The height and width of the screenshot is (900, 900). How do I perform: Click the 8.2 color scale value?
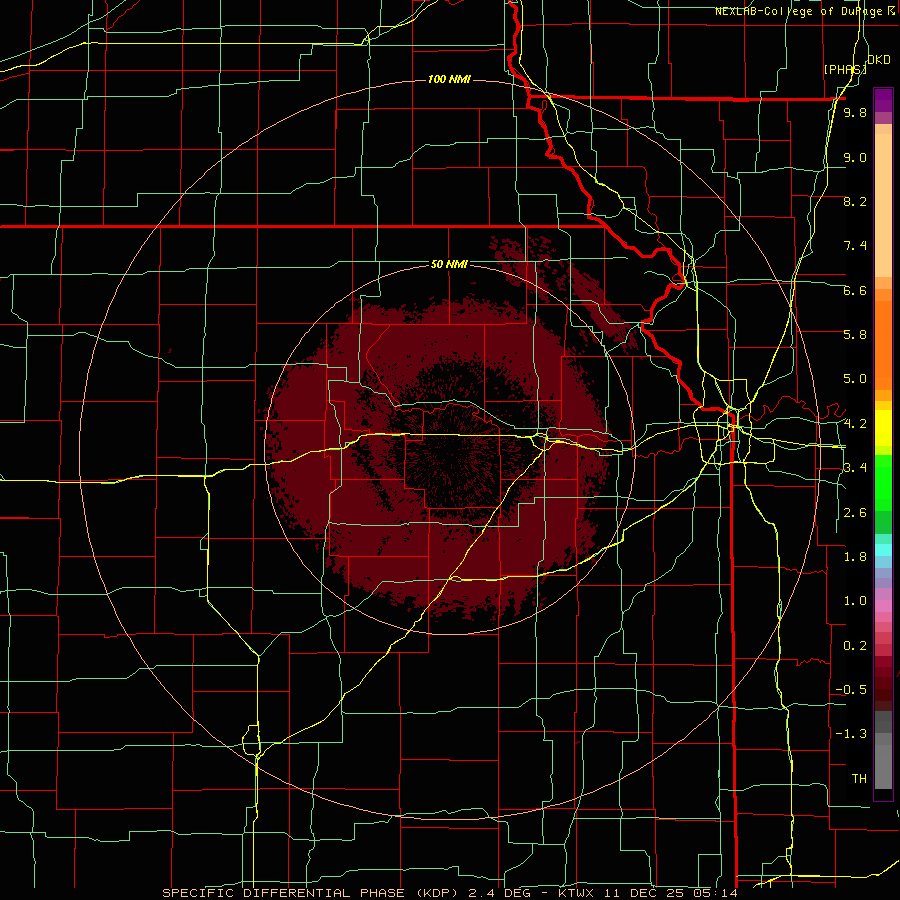855,201
